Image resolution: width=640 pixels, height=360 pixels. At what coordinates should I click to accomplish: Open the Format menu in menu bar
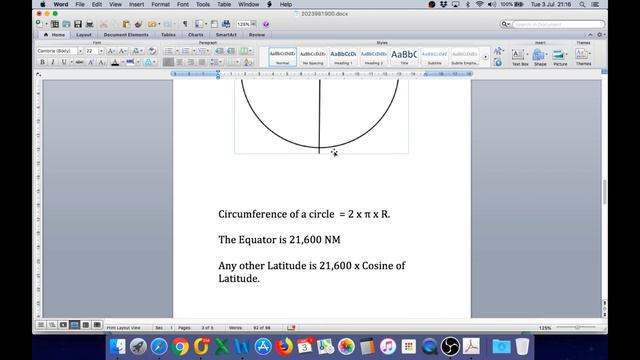(160, 4)
